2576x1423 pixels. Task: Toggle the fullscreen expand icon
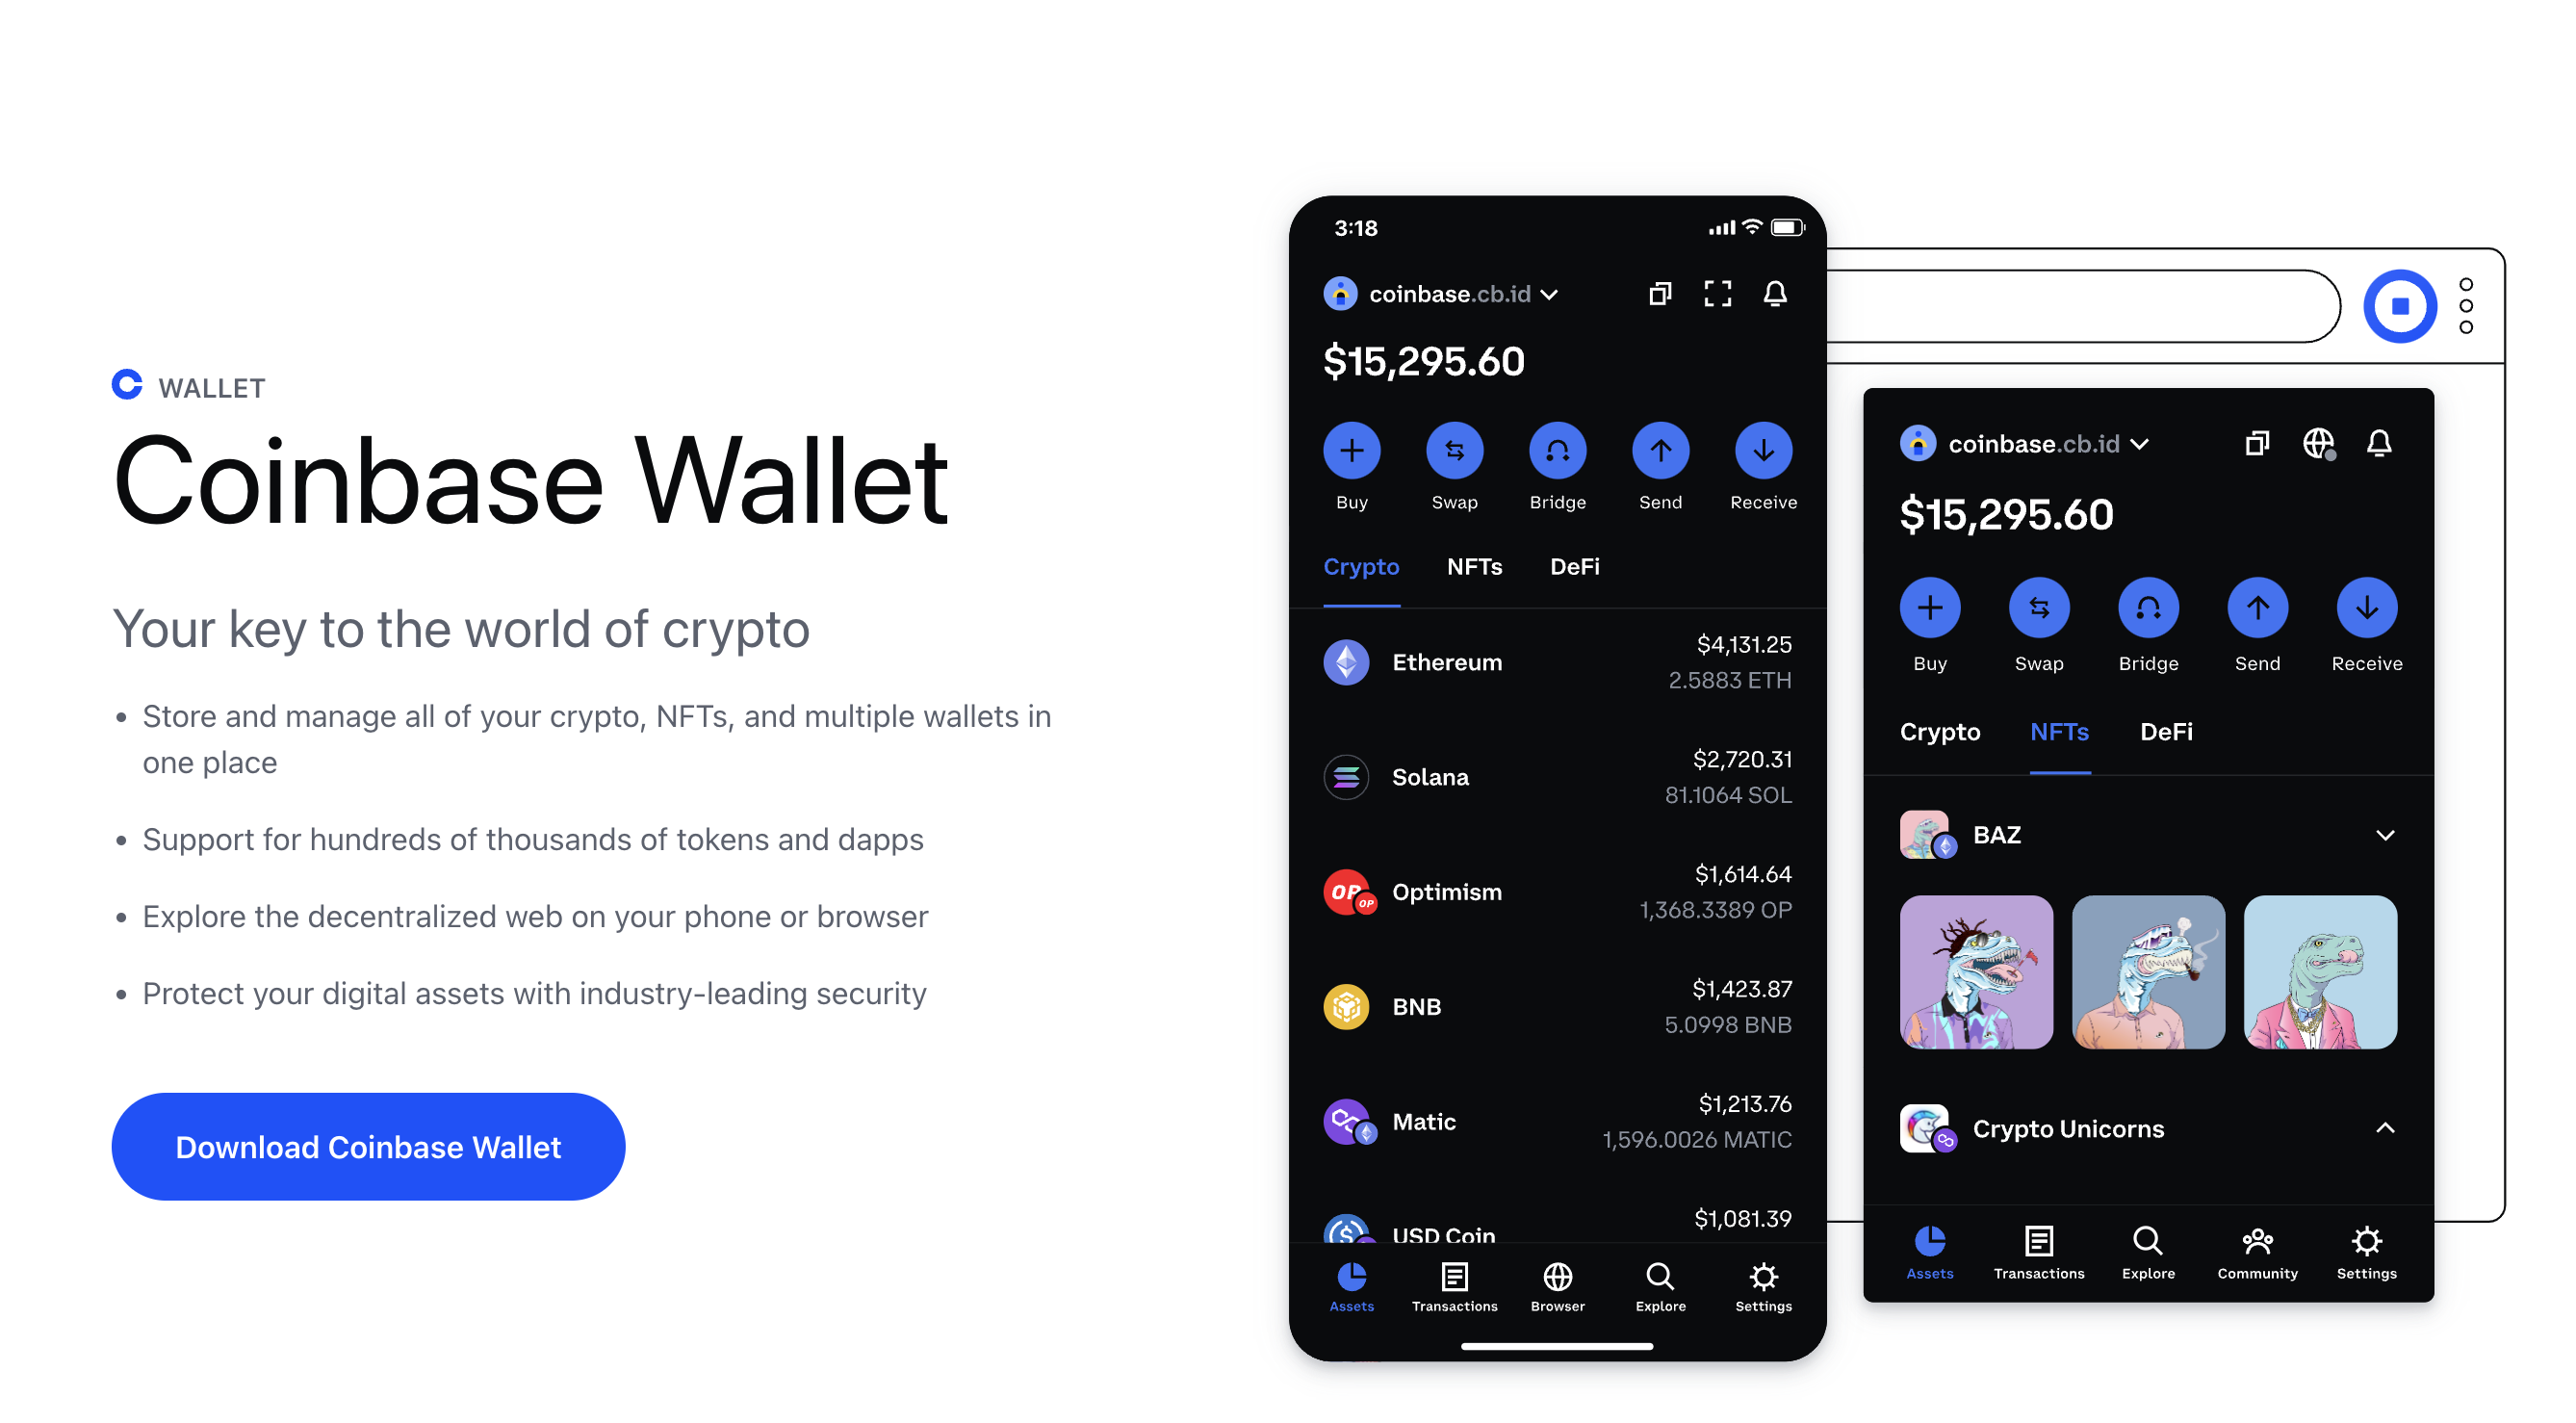pyautogui.click(x=1719, y=293)
